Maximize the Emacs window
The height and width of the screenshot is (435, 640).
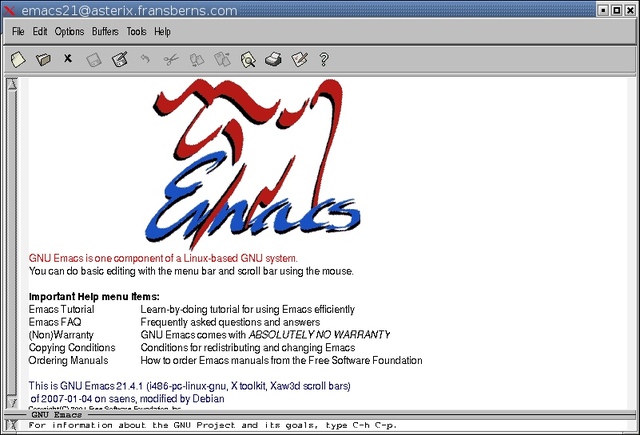(x=617, y=10)
